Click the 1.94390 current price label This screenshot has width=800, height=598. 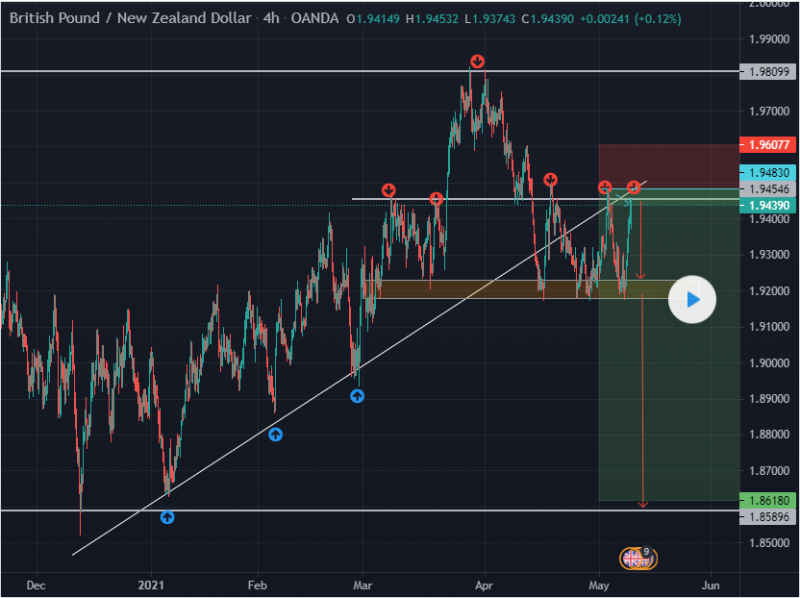coord(768,205)
